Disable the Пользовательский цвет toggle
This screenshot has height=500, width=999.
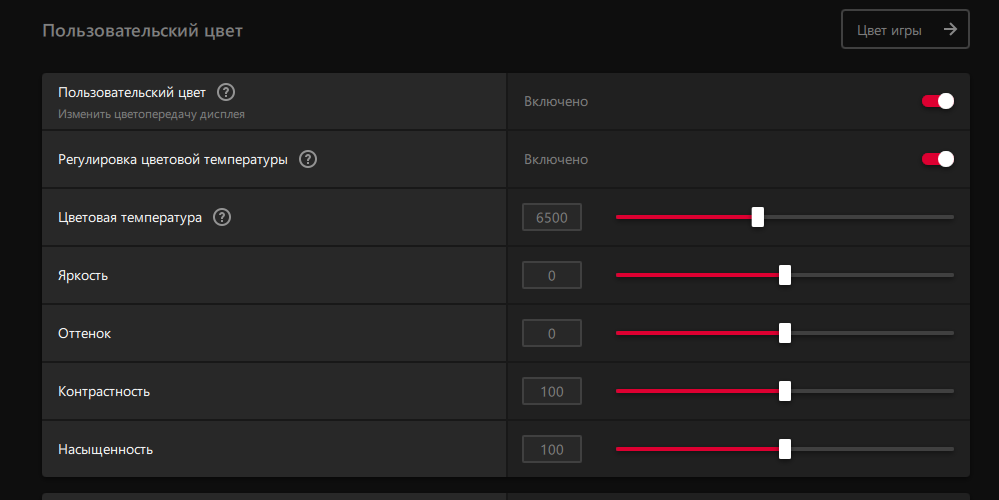pyautogui.click(x=938, y=101)
